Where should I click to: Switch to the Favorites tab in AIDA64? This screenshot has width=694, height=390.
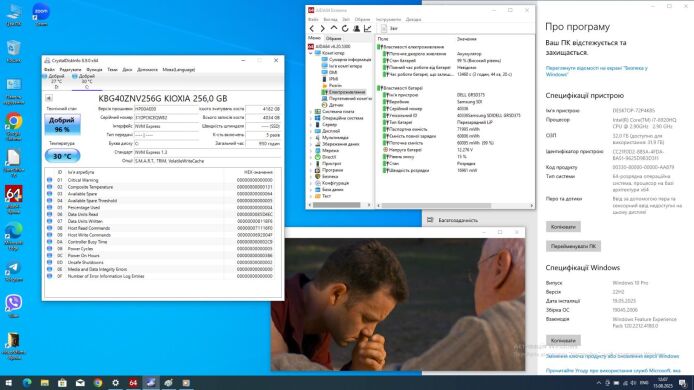[x=333, y=39]
